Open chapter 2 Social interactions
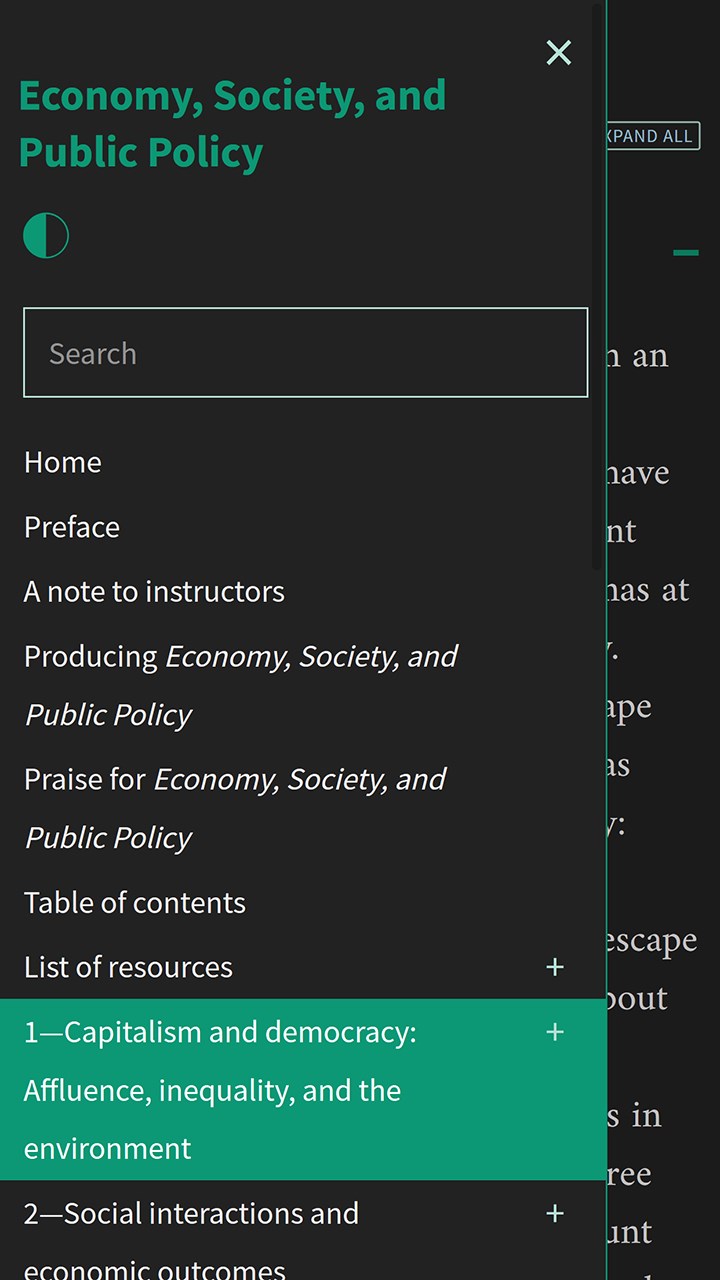Viewport: 720px width, 1280px height. [x=191, y=1214]
